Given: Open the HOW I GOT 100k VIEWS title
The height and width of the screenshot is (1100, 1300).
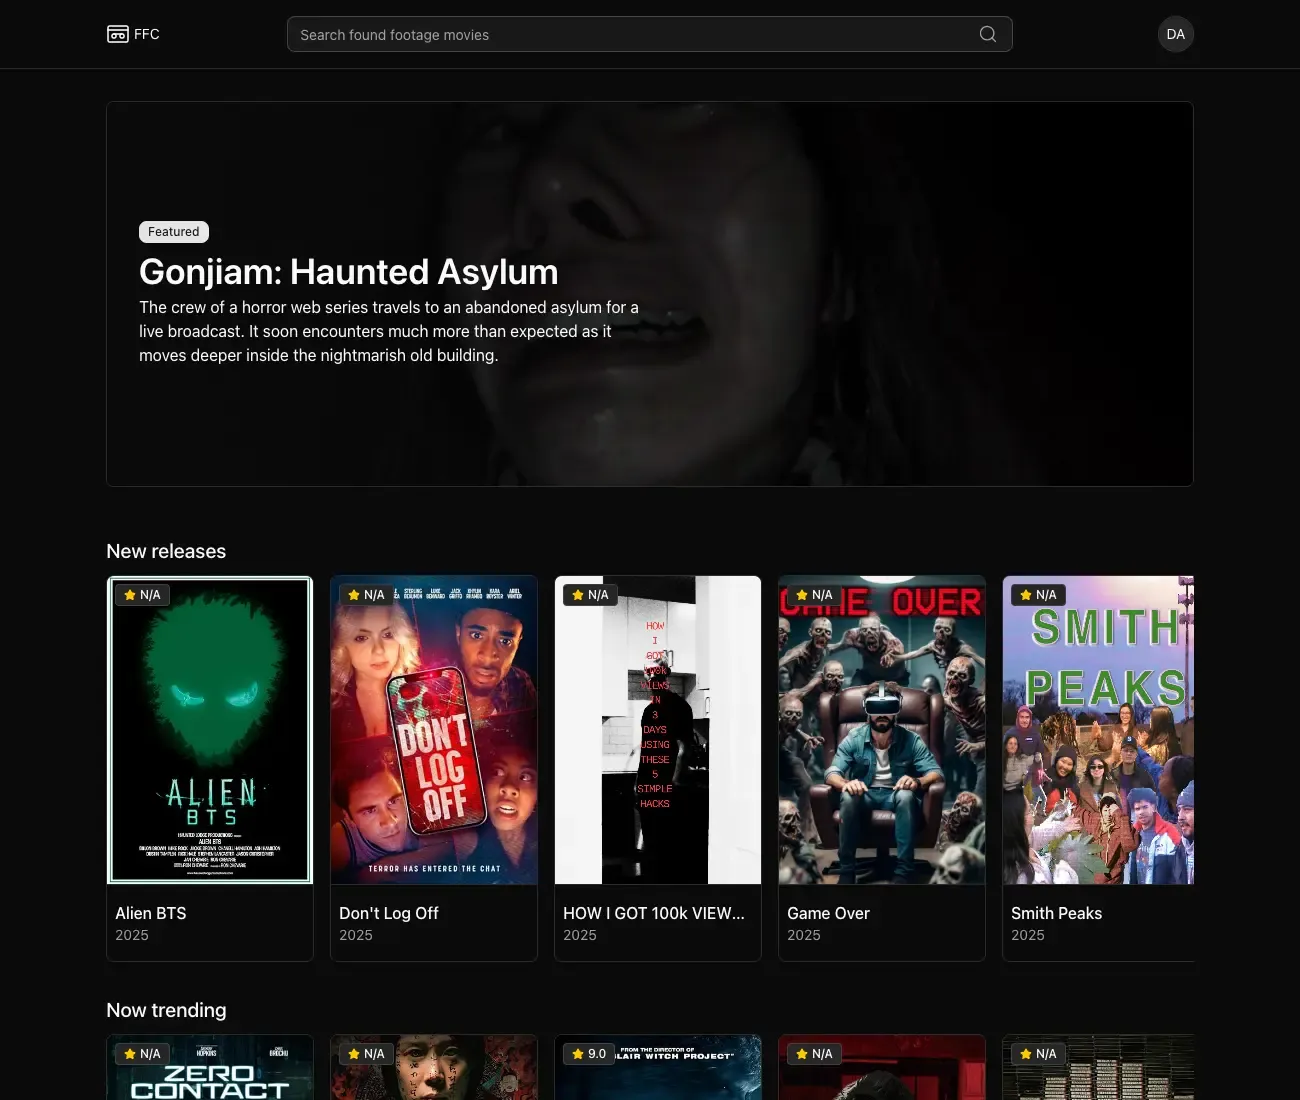Looking at the screenshot, I should point(653,913).
